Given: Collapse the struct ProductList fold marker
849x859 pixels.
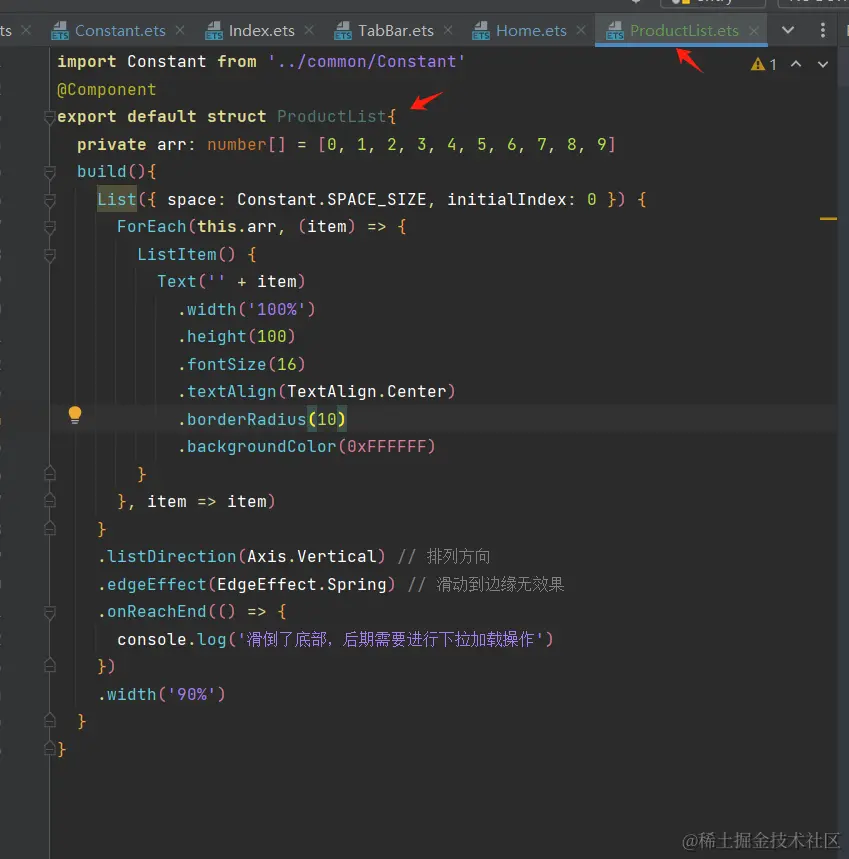Looking at the screenshot, I should point(49,117).
